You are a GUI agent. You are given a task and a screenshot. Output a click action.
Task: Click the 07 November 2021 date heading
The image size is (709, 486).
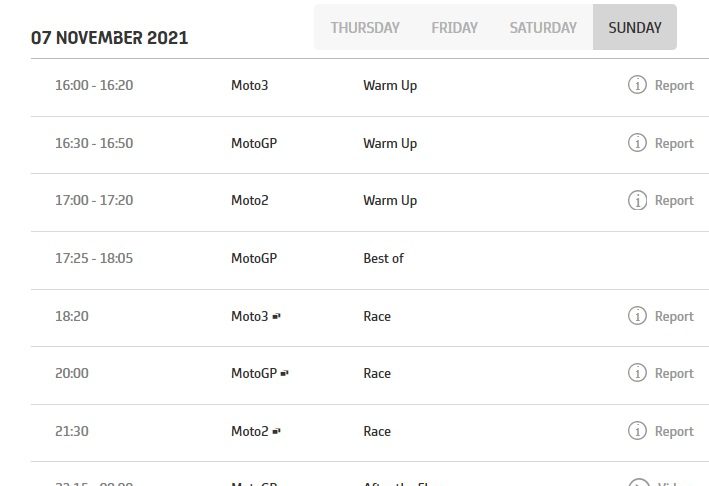point(109,38)
